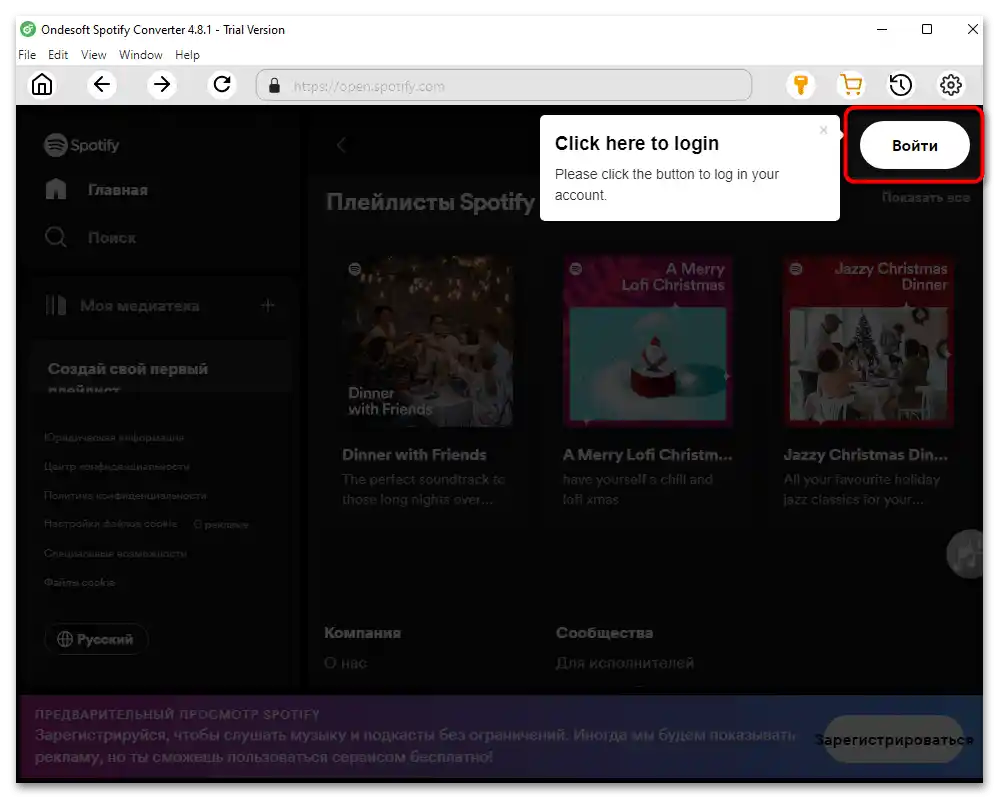Click into the open.spotify.com address field

tap(503, 85)
